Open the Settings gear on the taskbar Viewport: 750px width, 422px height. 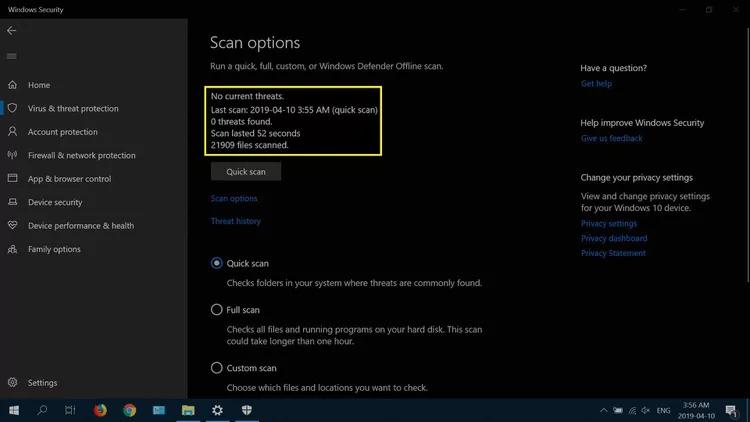coord(218,410)
